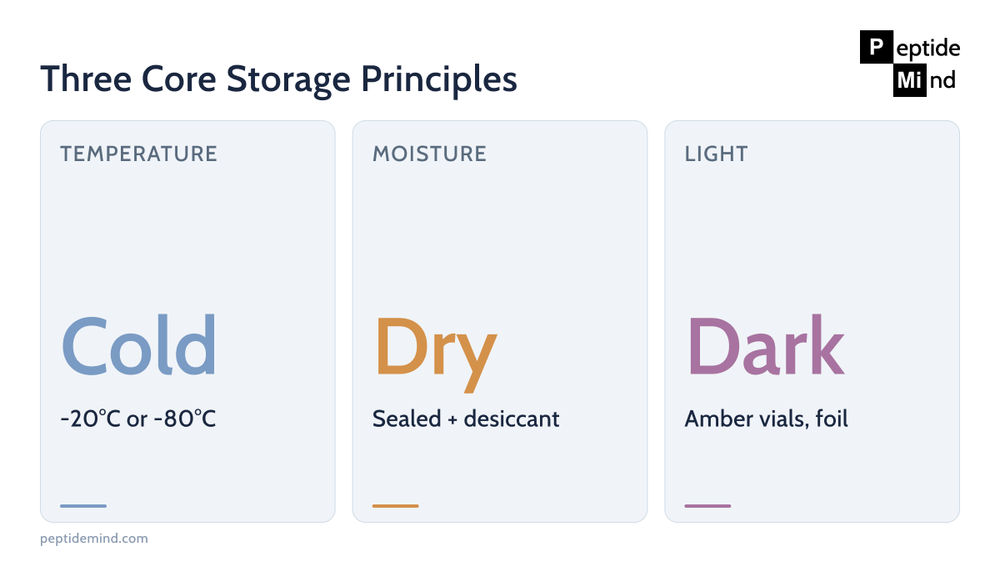Click the 'nd' text in the logo
This screenshot has height=563, width=1000.
click(x=943, y=80)
